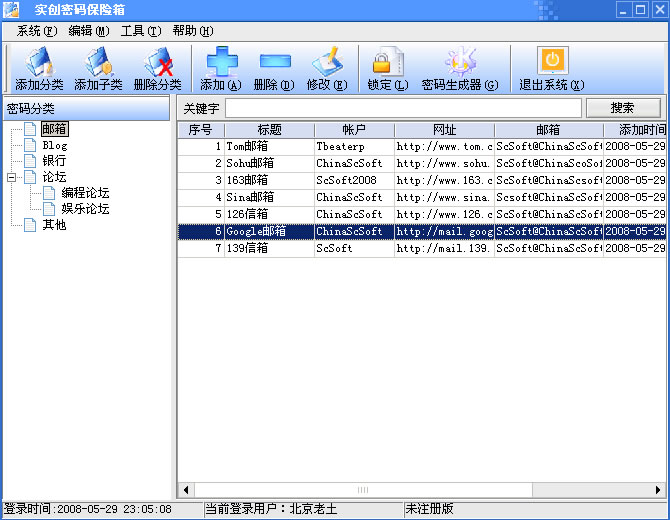Select the Sina邮箱 row
The width and height of the screenshot is (670, 520).
pos(422,197)
